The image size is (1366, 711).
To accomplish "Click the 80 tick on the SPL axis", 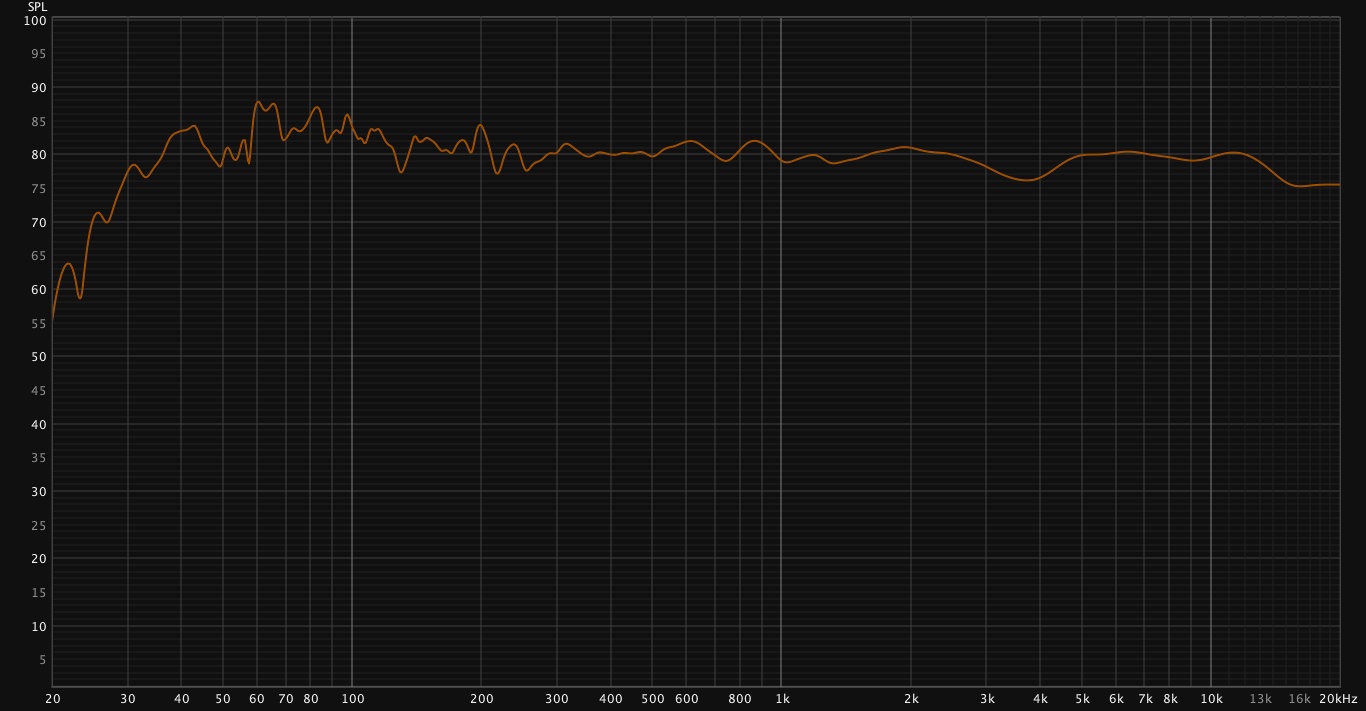I will click(36, 155).
